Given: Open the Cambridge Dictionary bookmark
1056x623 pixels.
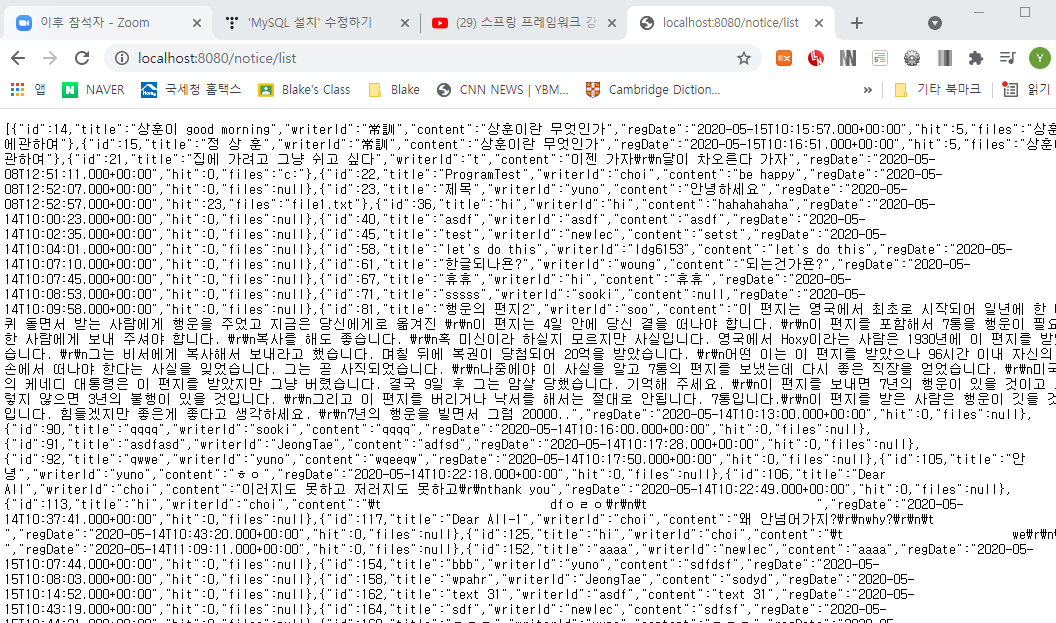Looking at the screenshot, I should pyautogui.click(x=653, y=90).
